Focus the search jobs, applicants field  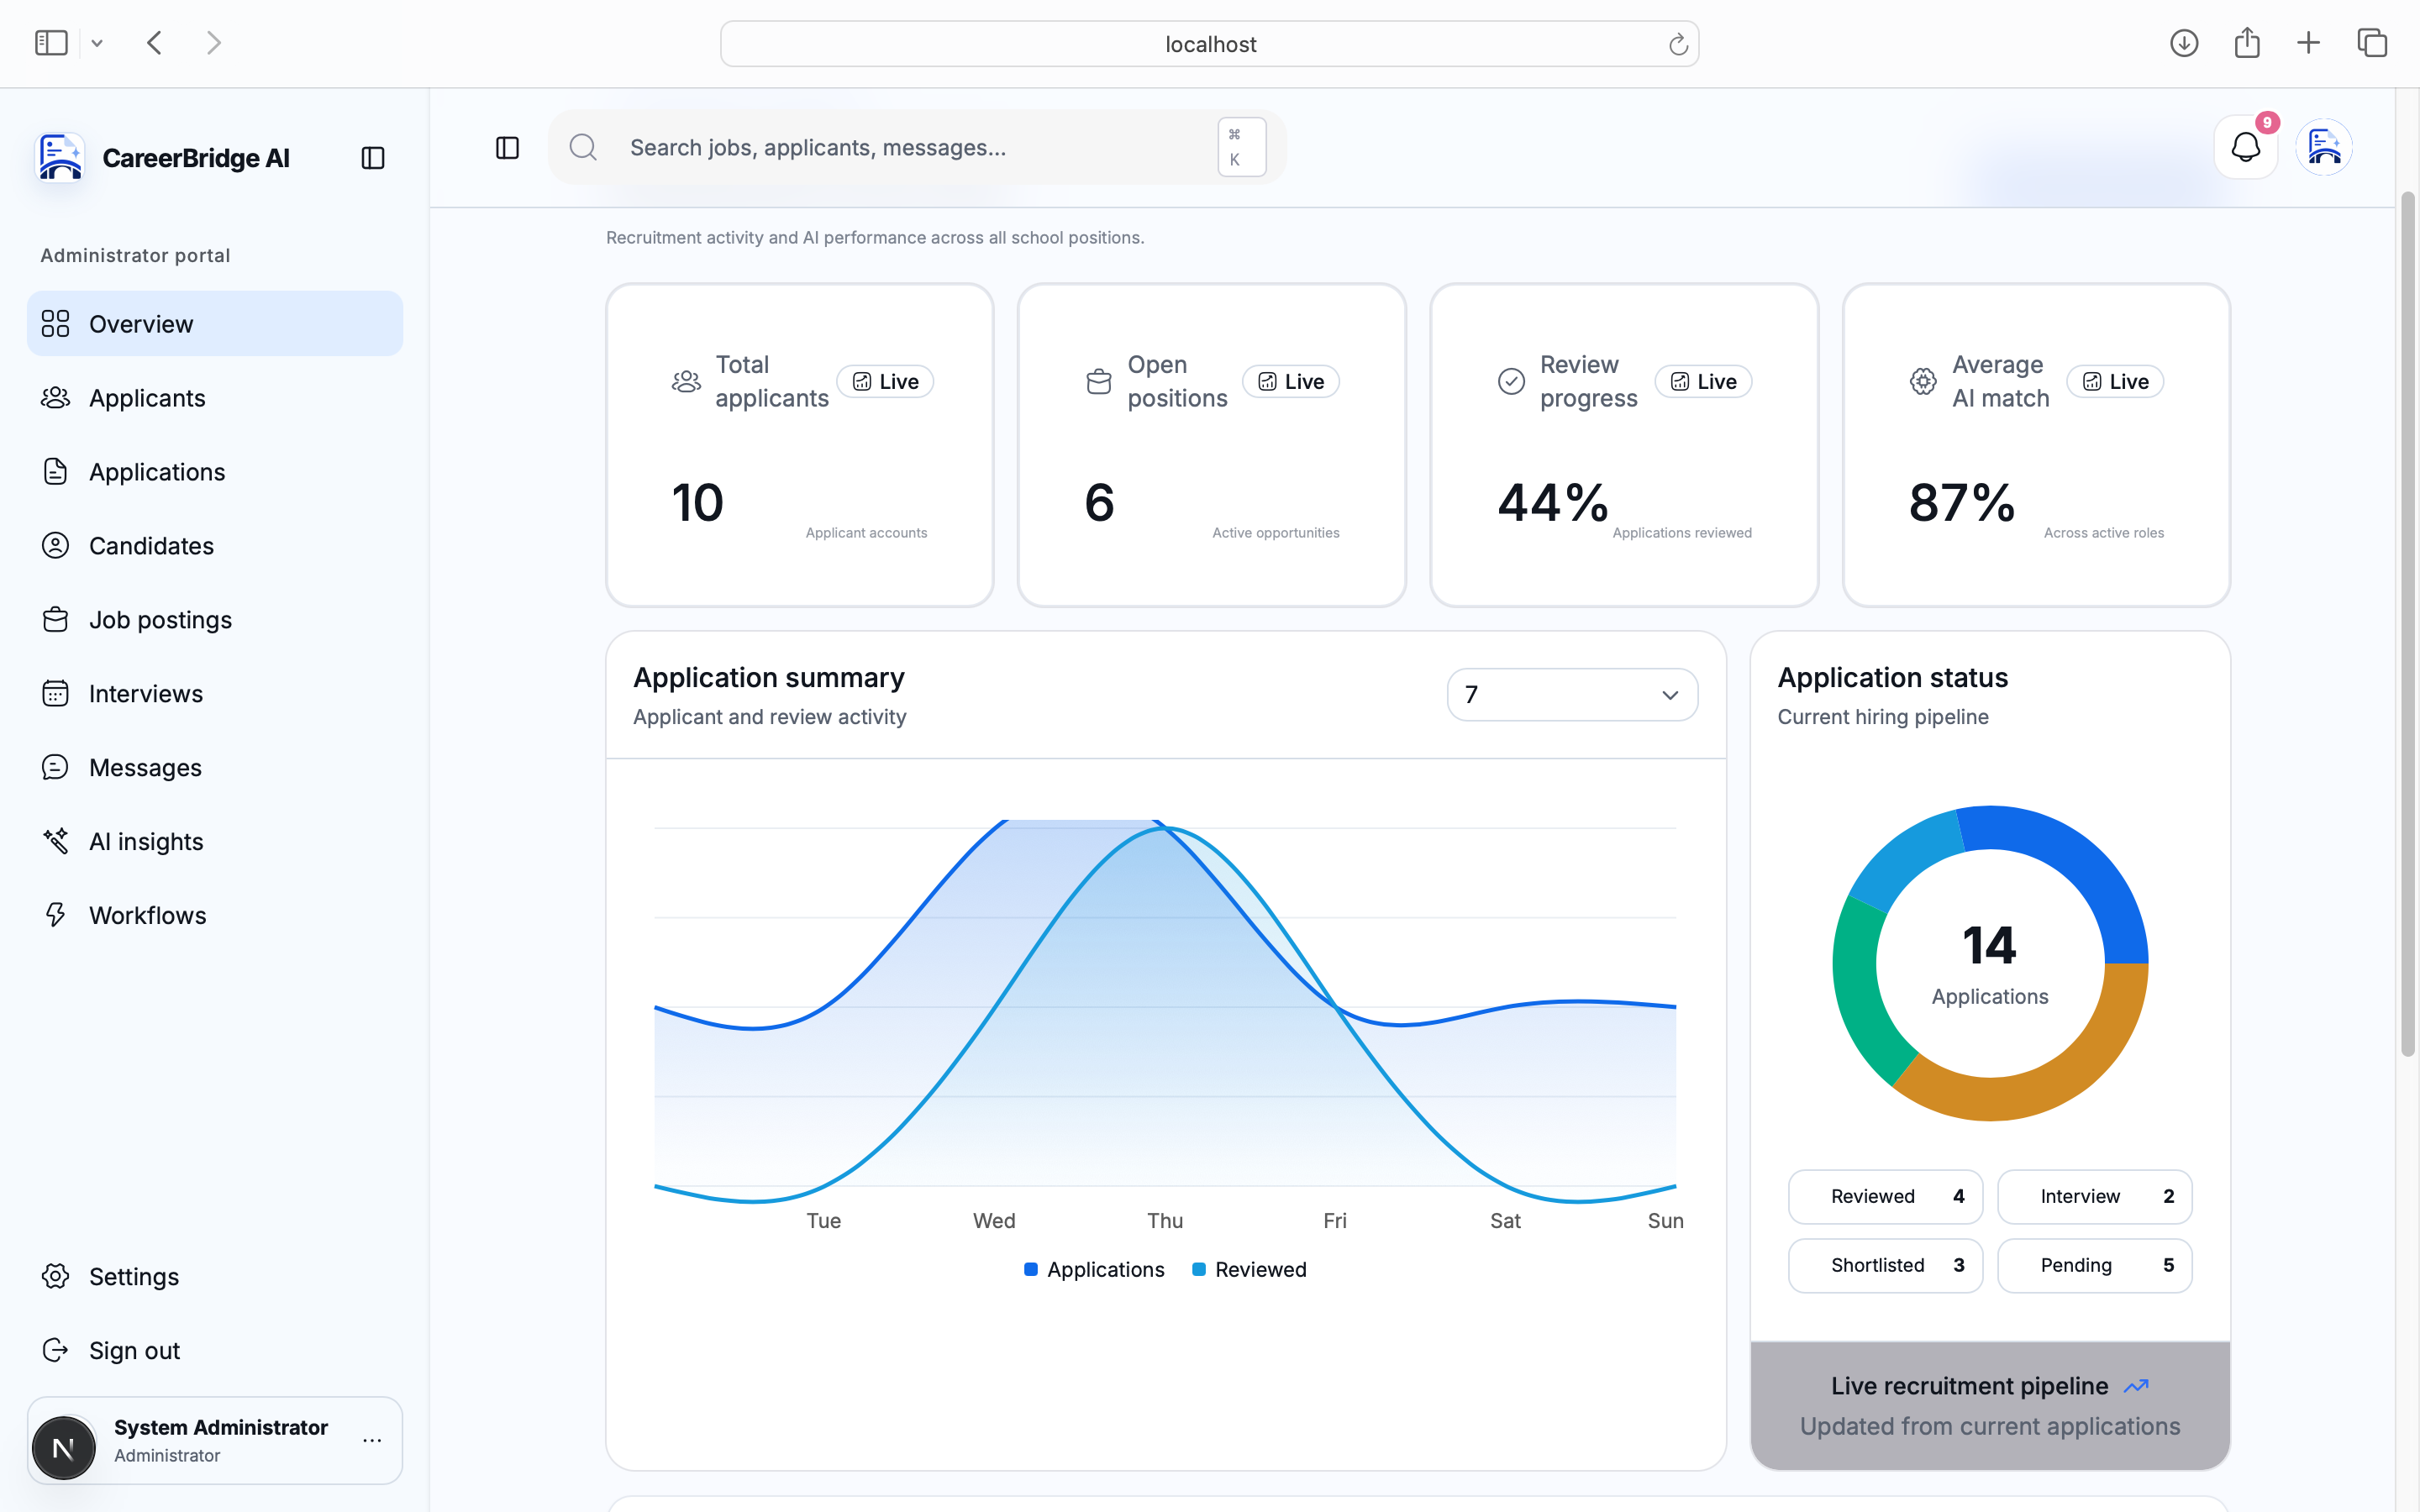tap(917, 147)
